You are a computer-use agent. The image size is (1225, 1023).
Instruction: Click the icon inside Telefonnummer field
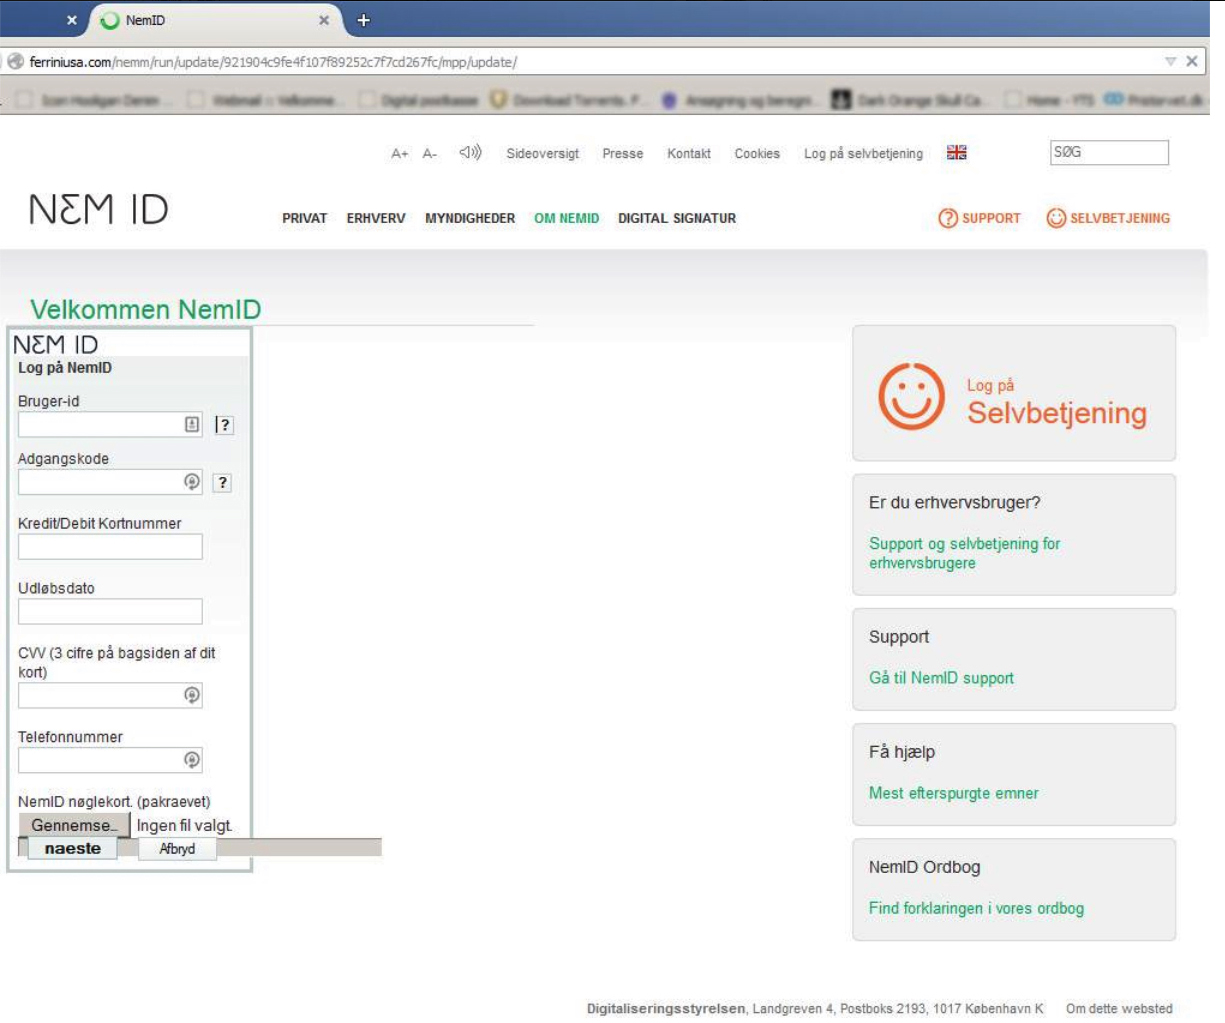[192, 760]
